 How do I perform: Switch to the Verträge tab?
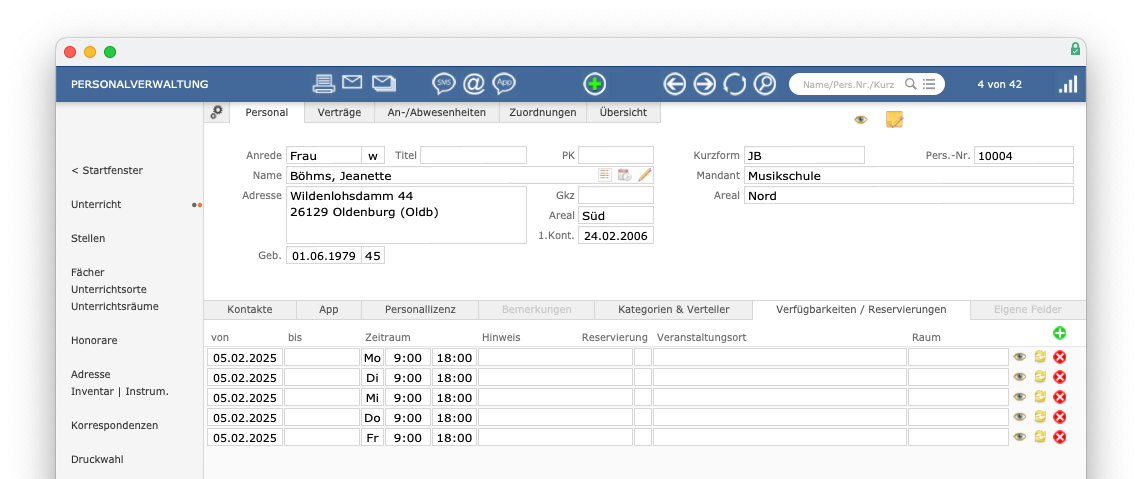pos(339,112)
